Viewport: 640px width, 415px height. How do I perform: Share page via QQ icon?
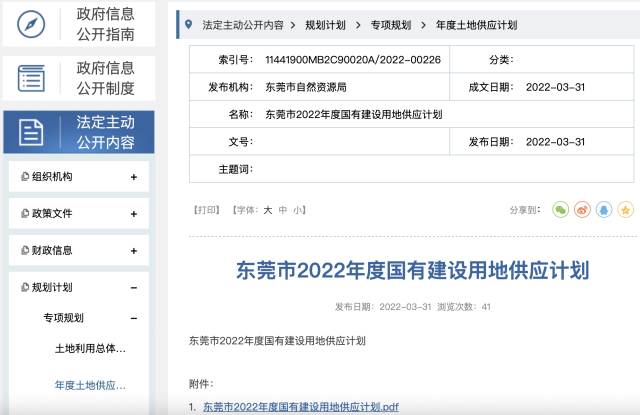point(604,210)
